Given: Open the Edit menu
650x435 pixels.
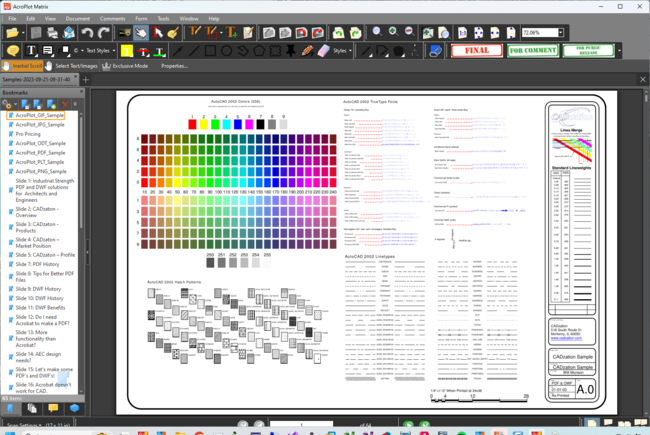Looking at the screenshot, I should [x=31, y=19].
